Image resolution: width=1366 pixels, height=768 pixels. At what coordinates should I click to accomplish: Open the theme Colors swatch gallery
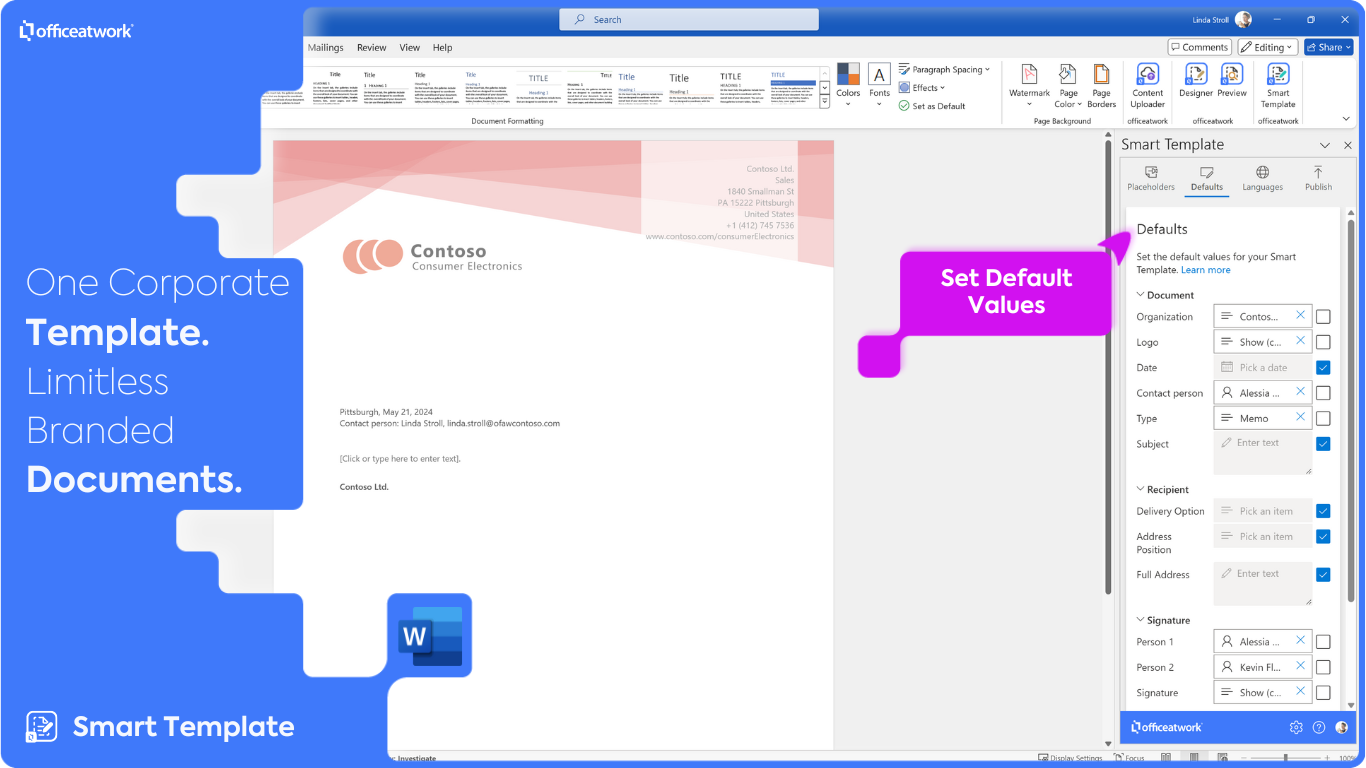click(x=848, y=85)
